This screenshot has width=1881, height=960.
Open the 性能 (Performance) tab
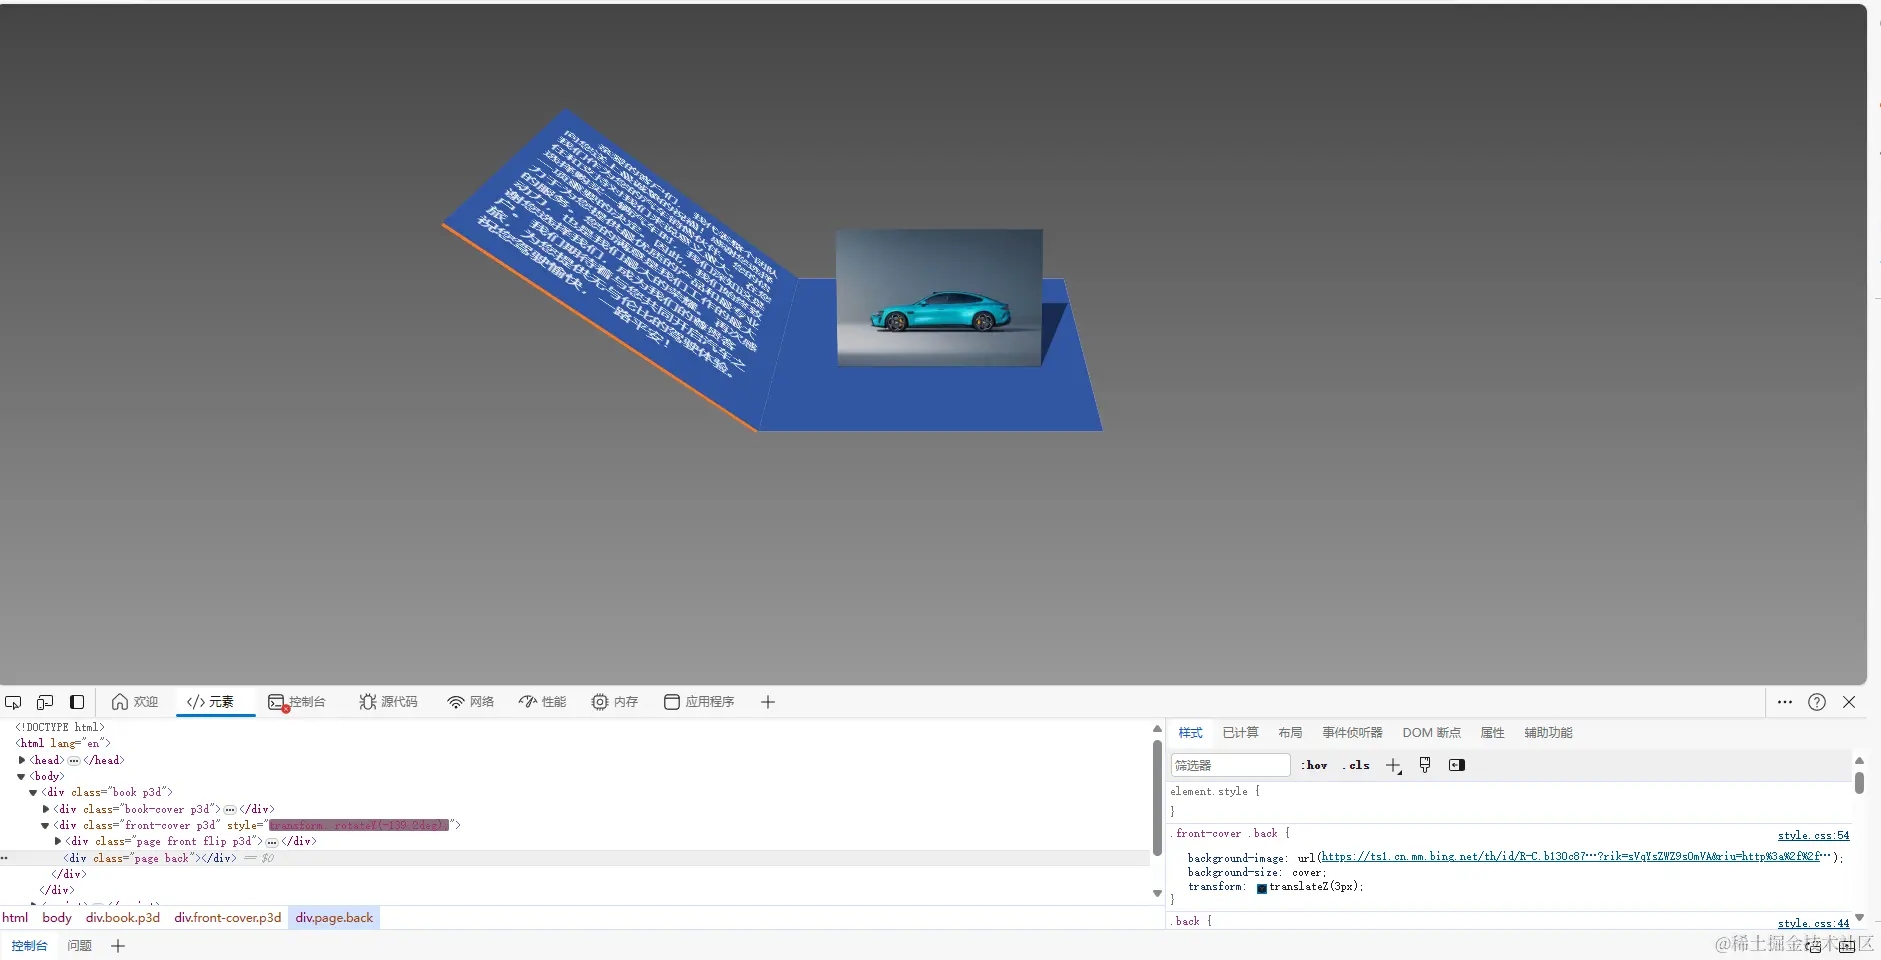pos(542,702)
